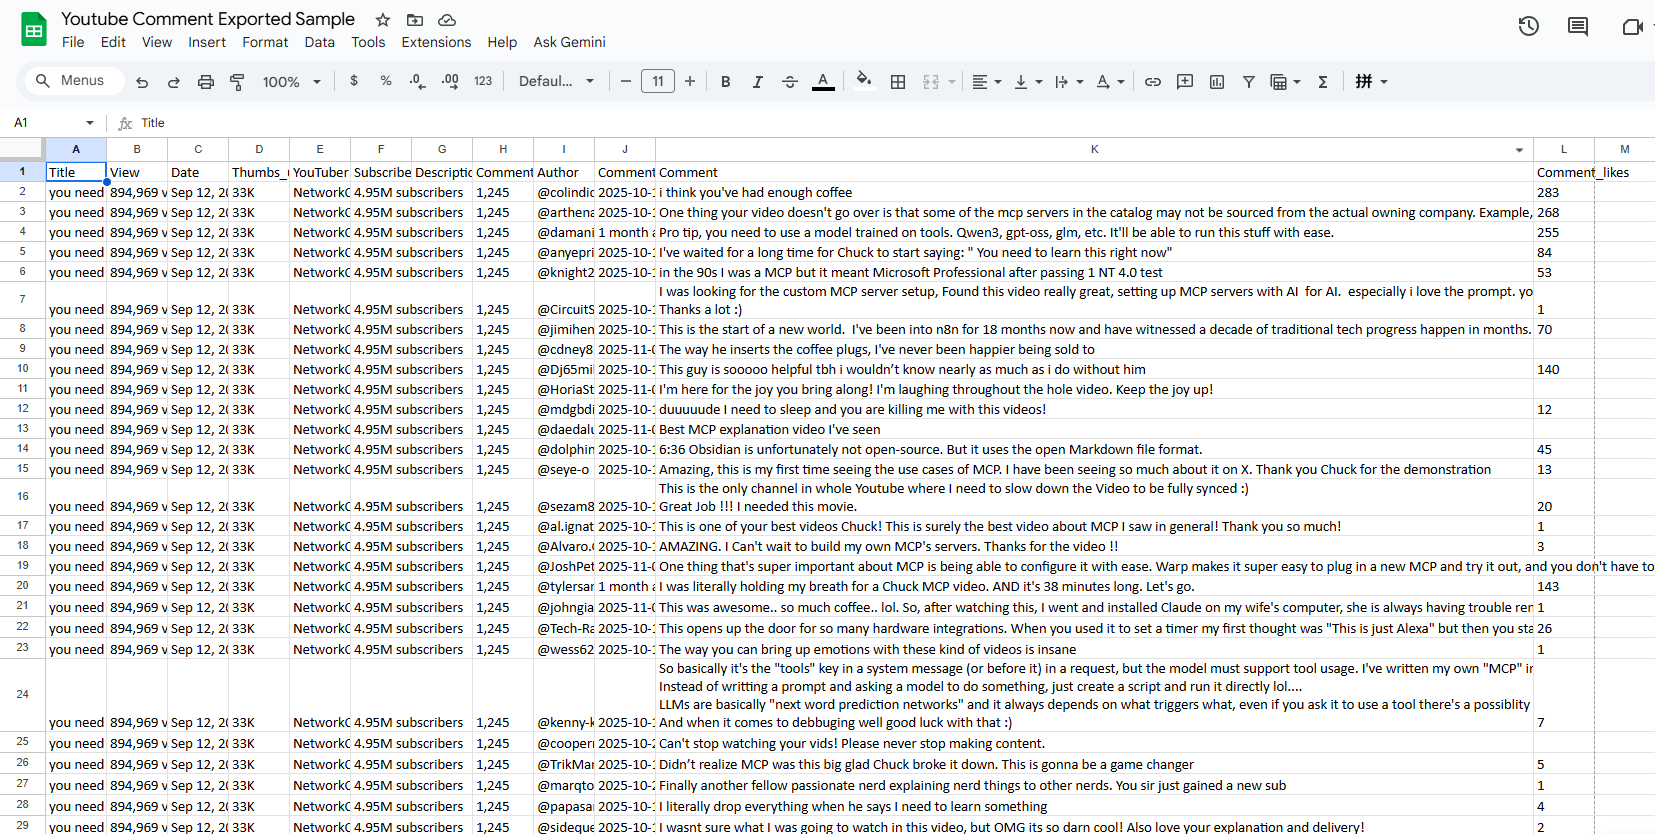Select the Comment_likes header cell
The image size is (1655, 834).
tap(1564, 172)
